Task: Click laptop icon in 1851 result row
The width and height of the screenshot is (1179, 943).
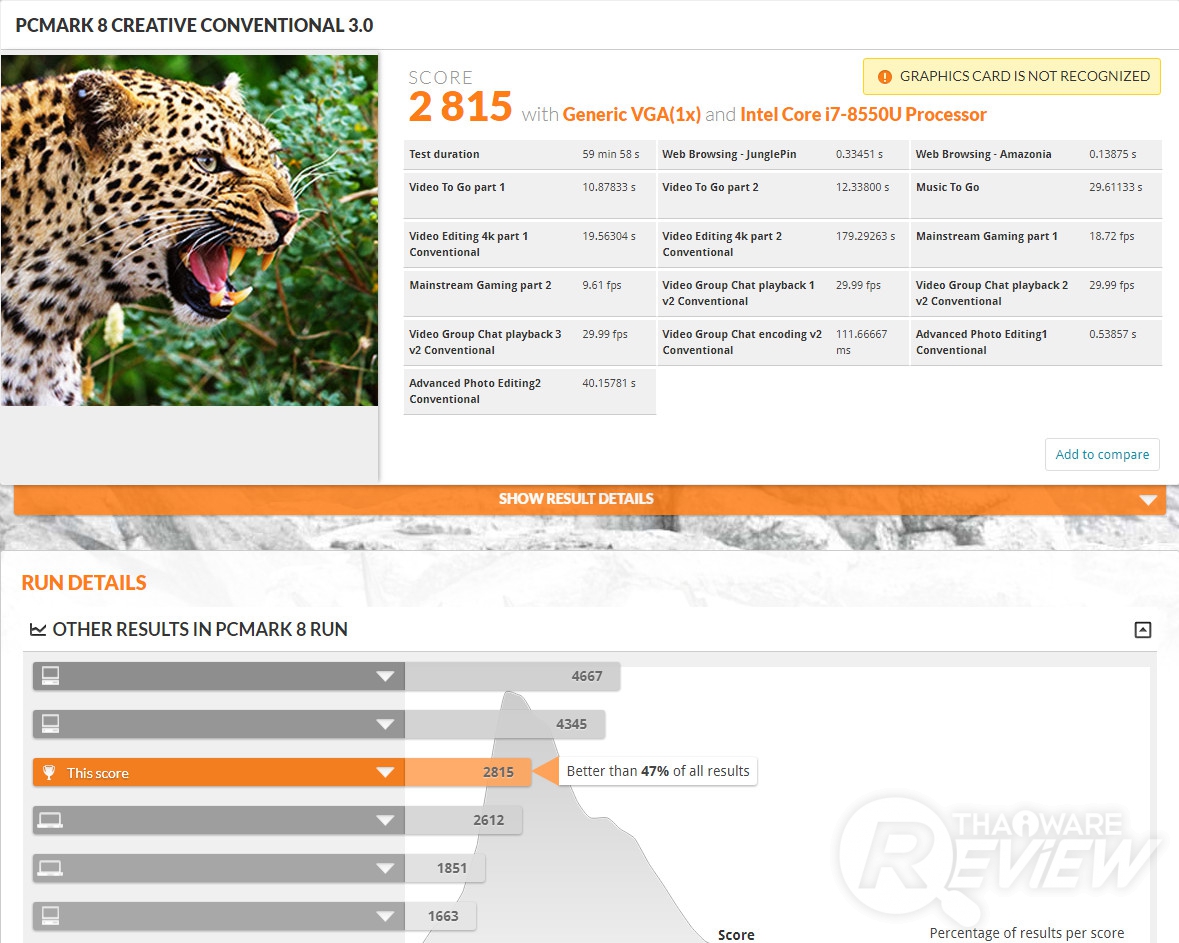Action: pos(50,868)
